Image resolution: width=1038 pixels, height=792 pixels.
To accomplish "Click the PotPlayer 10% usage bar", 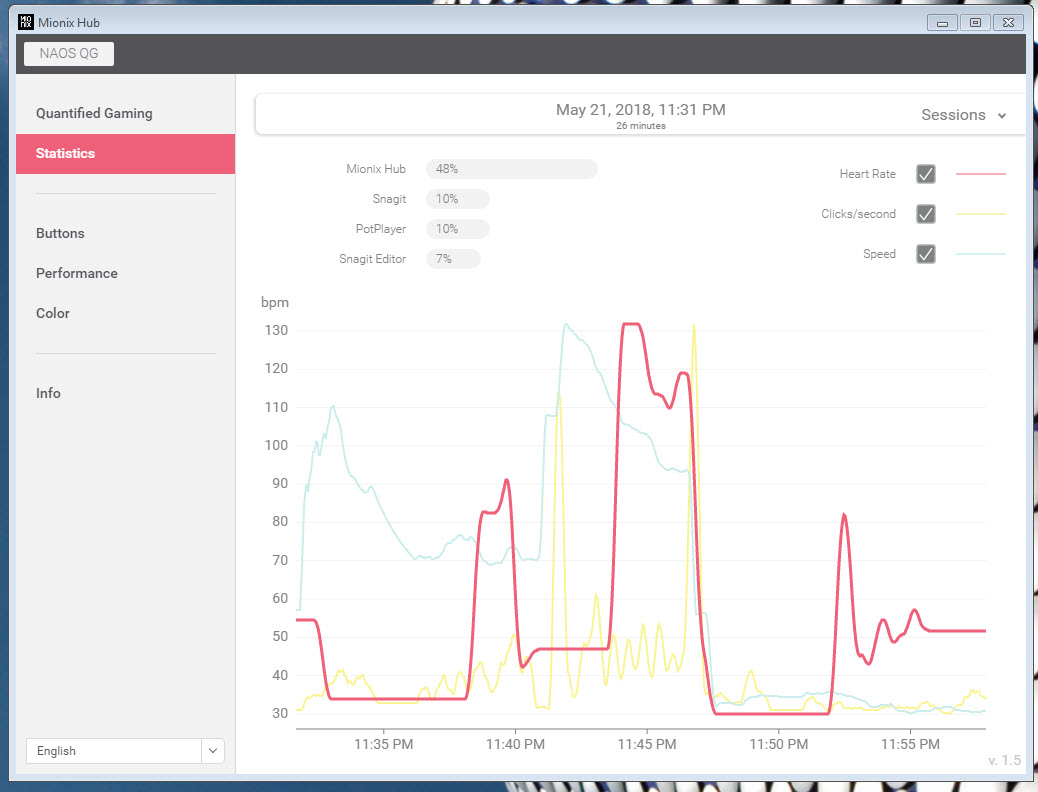I will (x=457, y=229).
